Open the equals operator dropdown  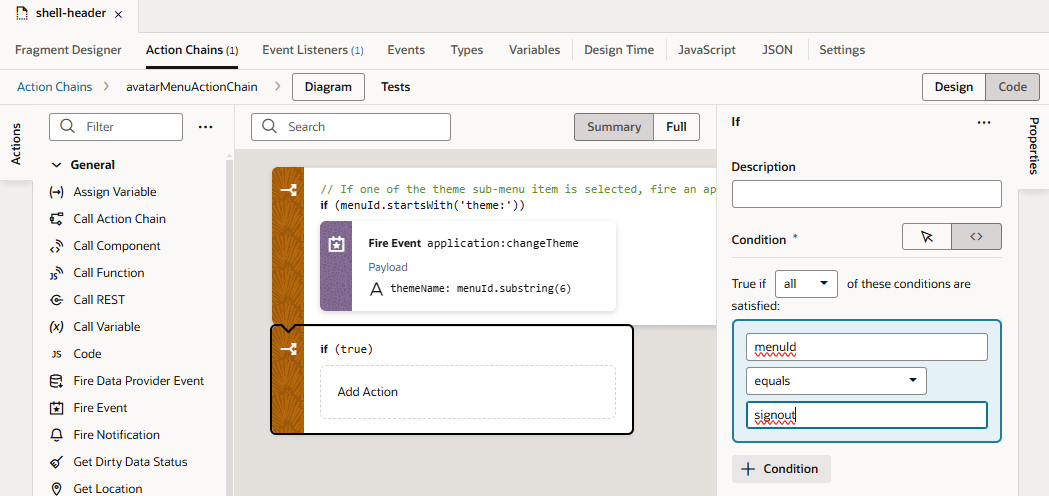click(x=836, y=380)
